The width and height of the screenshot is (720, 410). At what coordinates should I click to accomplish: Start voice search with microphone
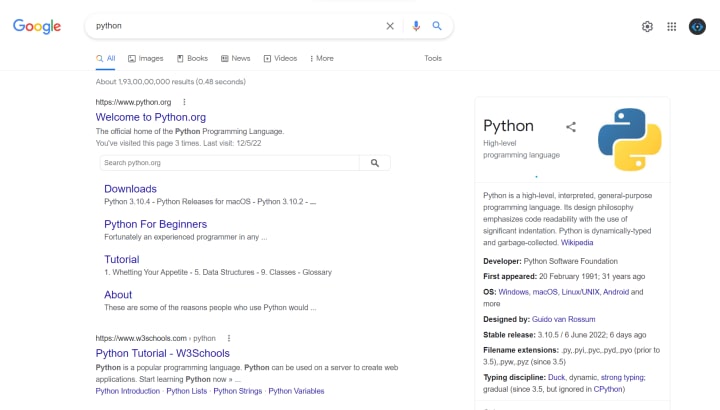[x=416, y=26]
